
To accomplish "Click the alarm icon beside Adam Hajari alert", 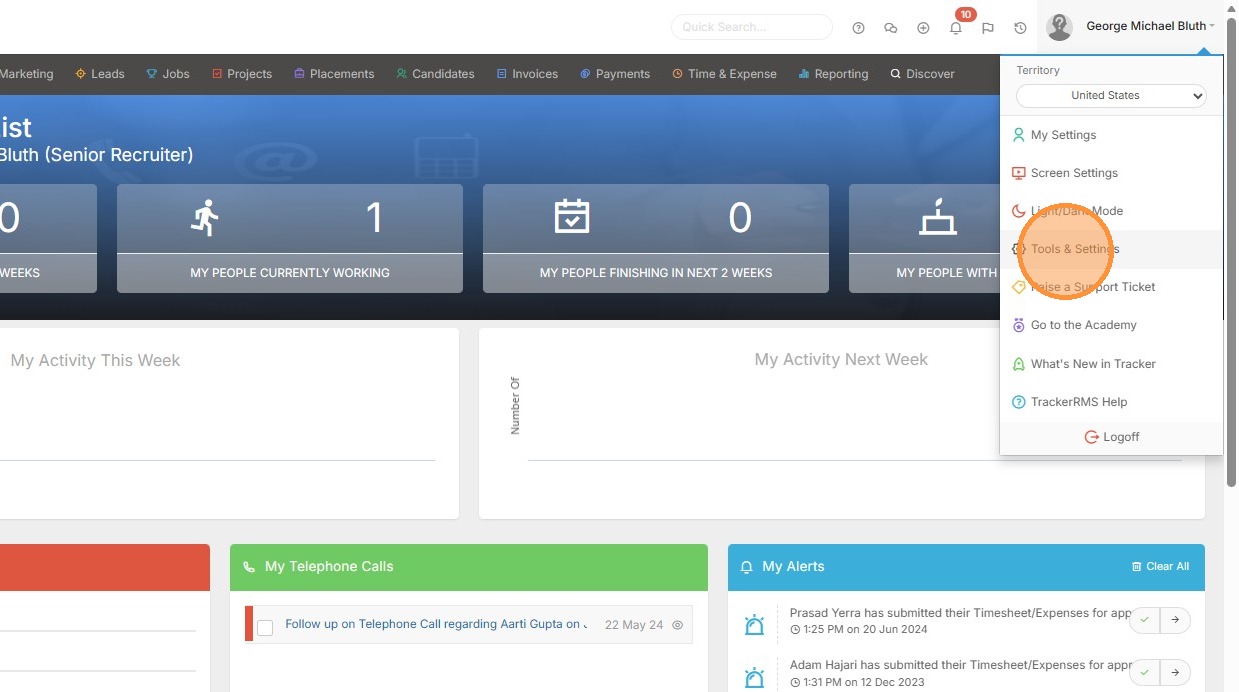I will point(755,678).
